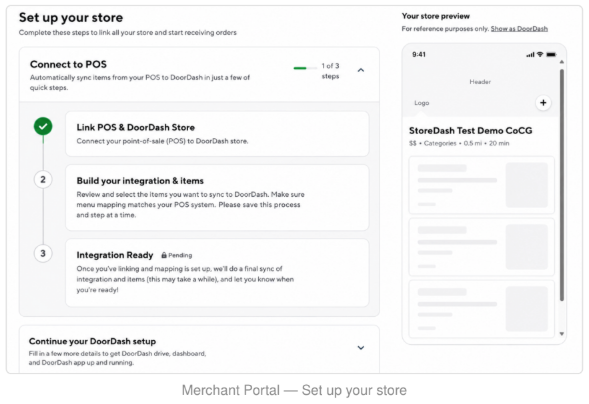Click the 9:41 time in phone preview
The width and height of the screenshot is (589, 404).
(x=419, y=54)
